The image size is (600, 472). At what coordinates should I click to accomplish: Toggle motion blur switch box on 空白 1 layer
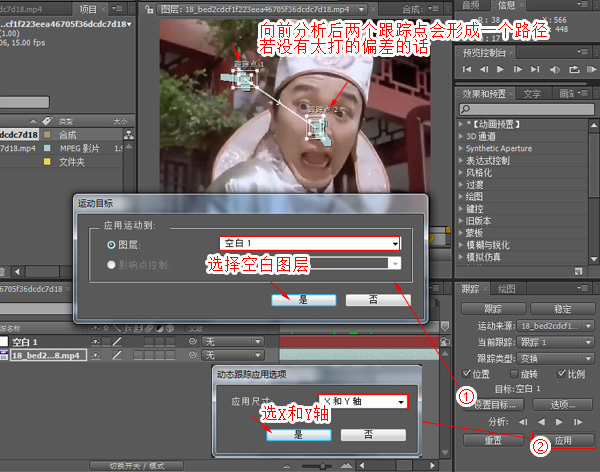coord(149,341)
